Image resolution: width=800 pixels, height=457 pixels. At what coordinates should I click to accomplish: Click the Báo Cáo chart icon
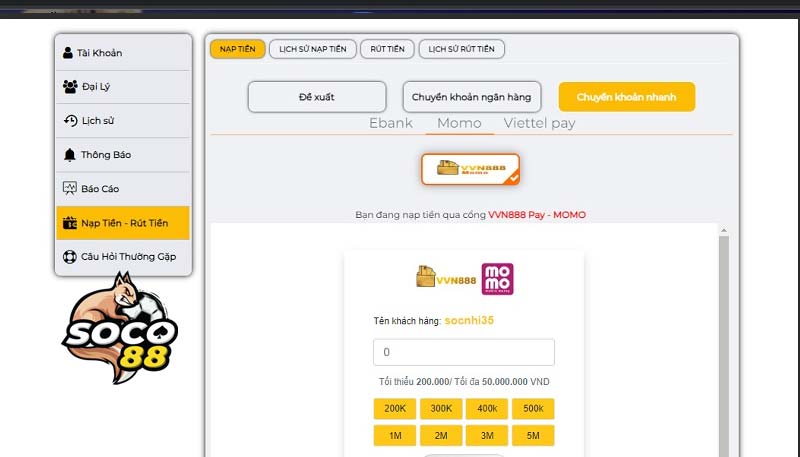point(70,188)
